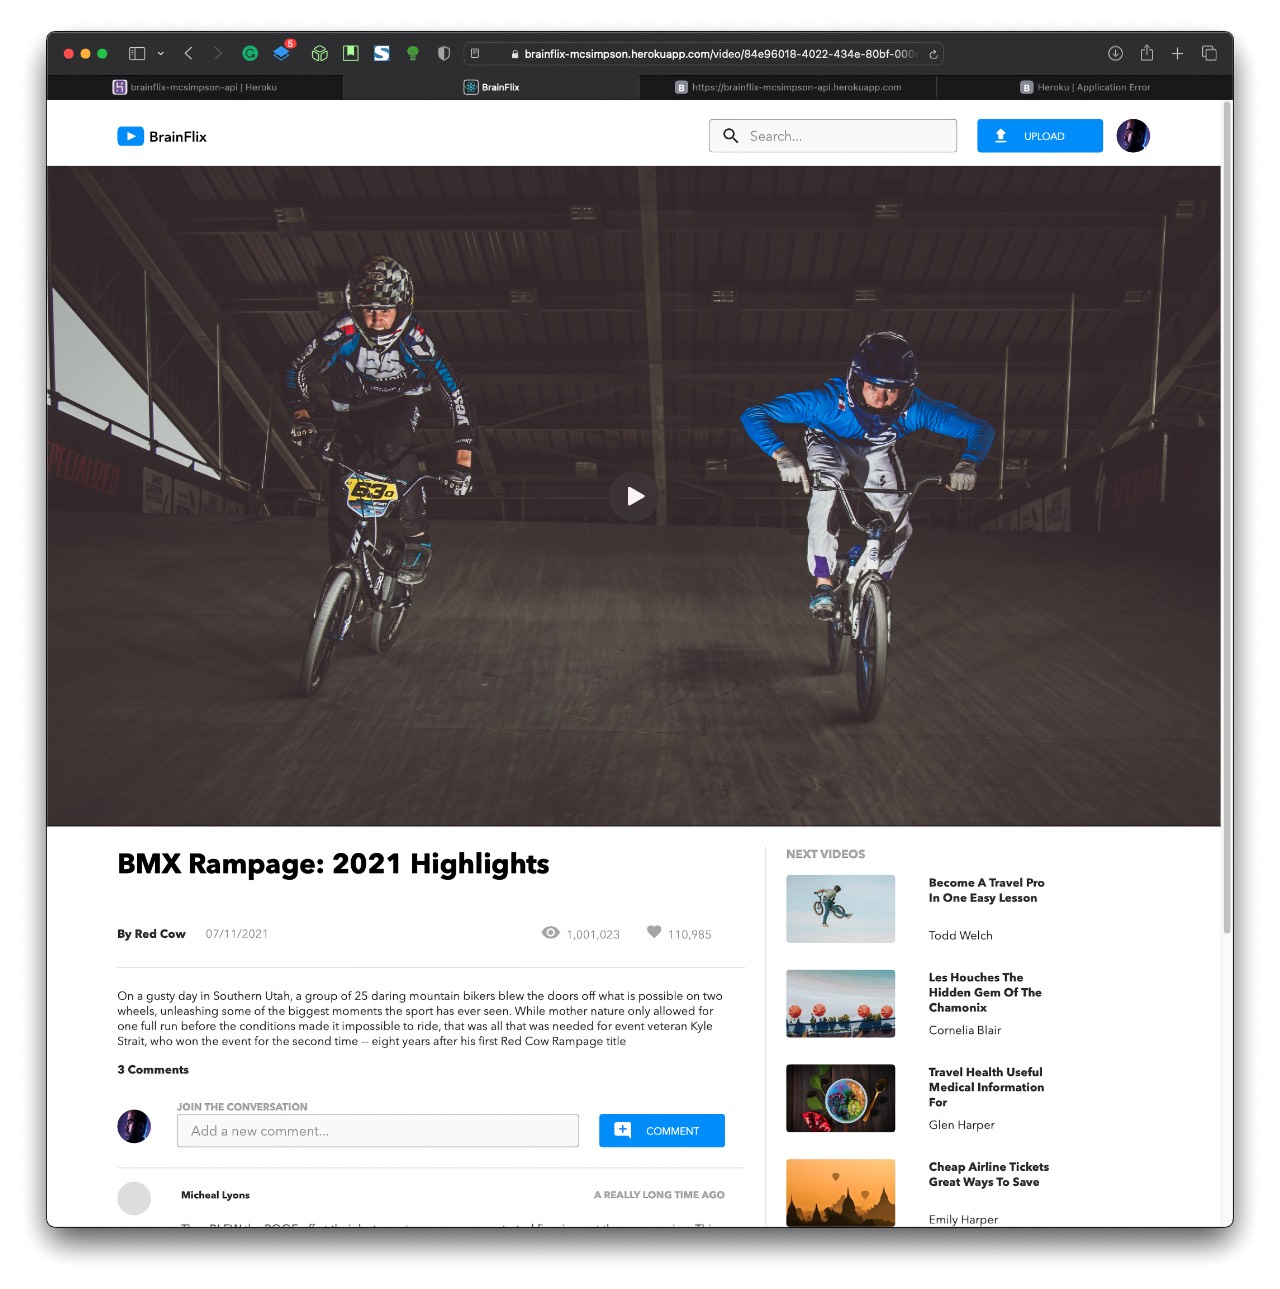This screenshot has width=1280, height=1289.
Task: Click the green lightbulb extension icon
Action: click(x=412, y=53)
